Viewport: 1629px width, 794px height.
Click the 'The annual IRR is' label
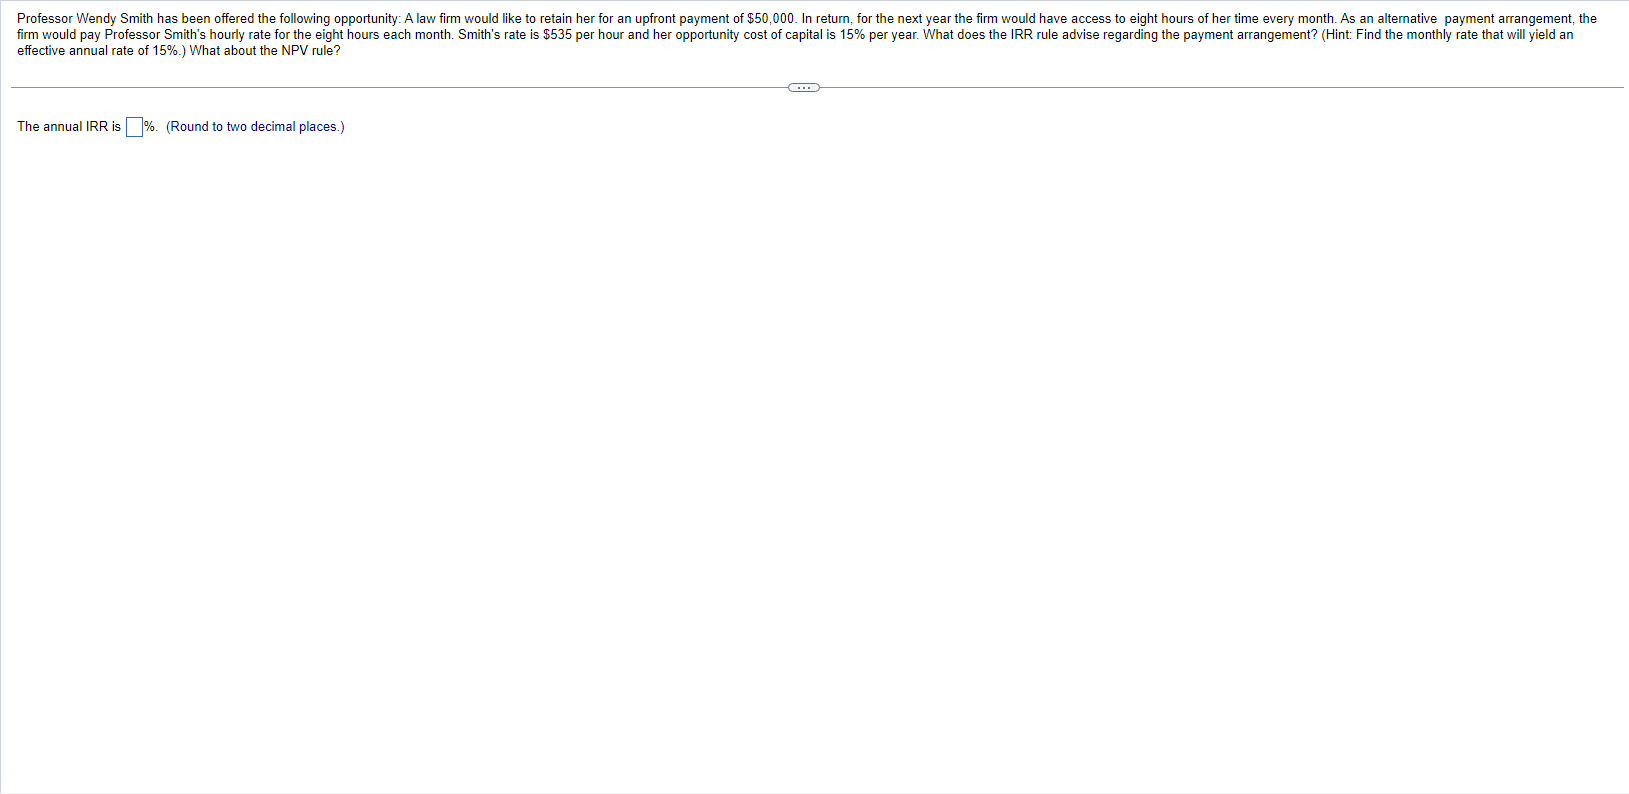tap(69, 127)
